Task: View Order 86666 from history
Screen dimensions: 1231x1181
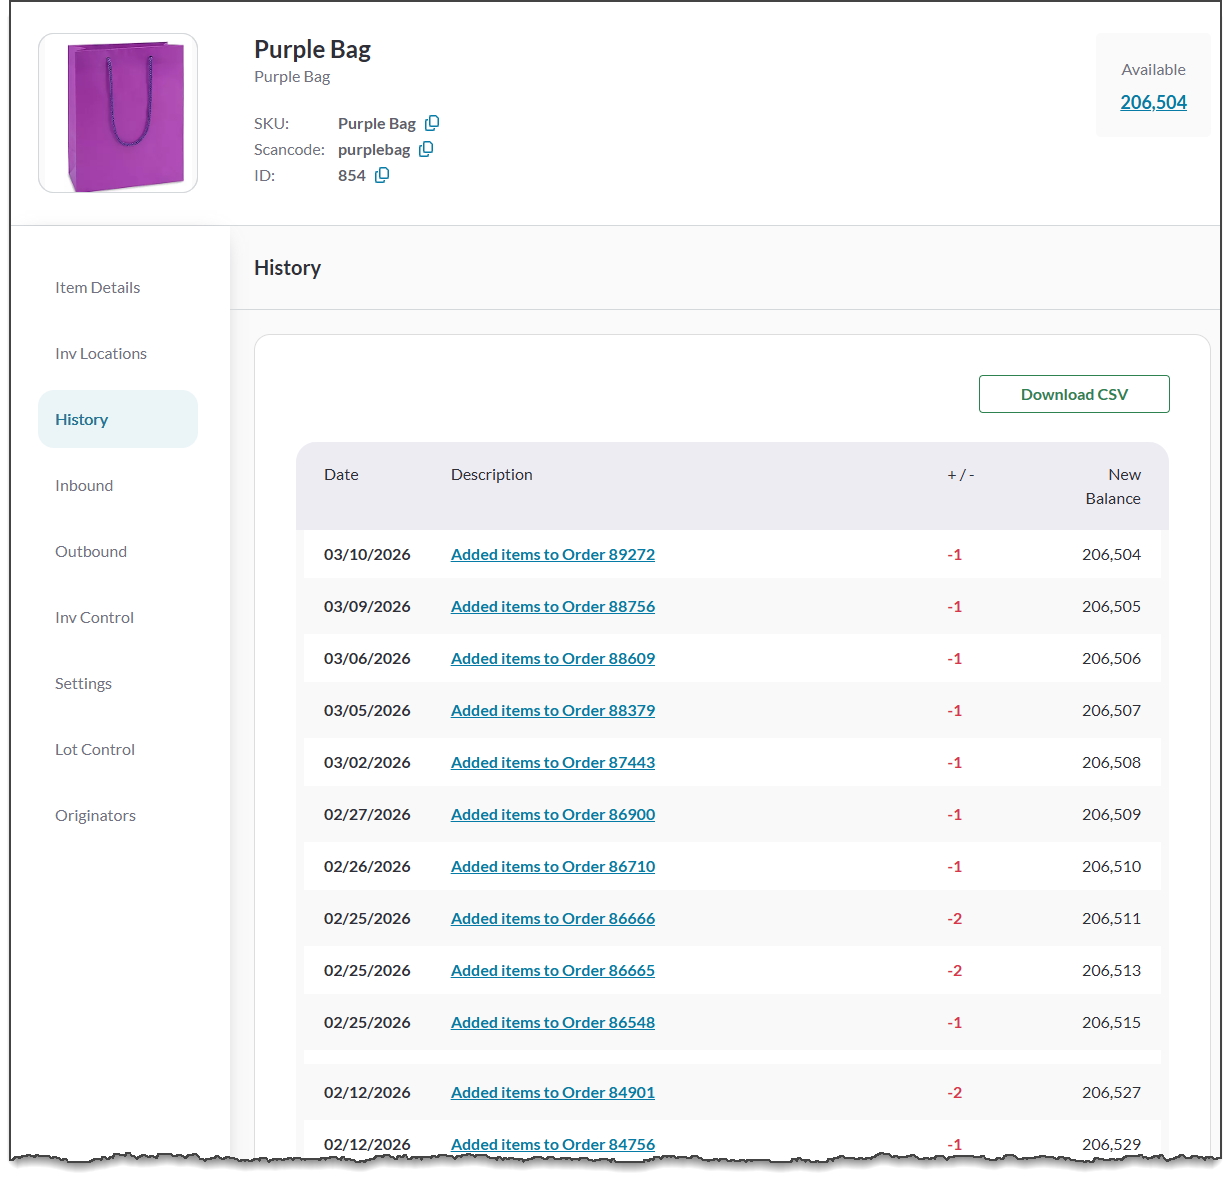Action: (552, 918)
